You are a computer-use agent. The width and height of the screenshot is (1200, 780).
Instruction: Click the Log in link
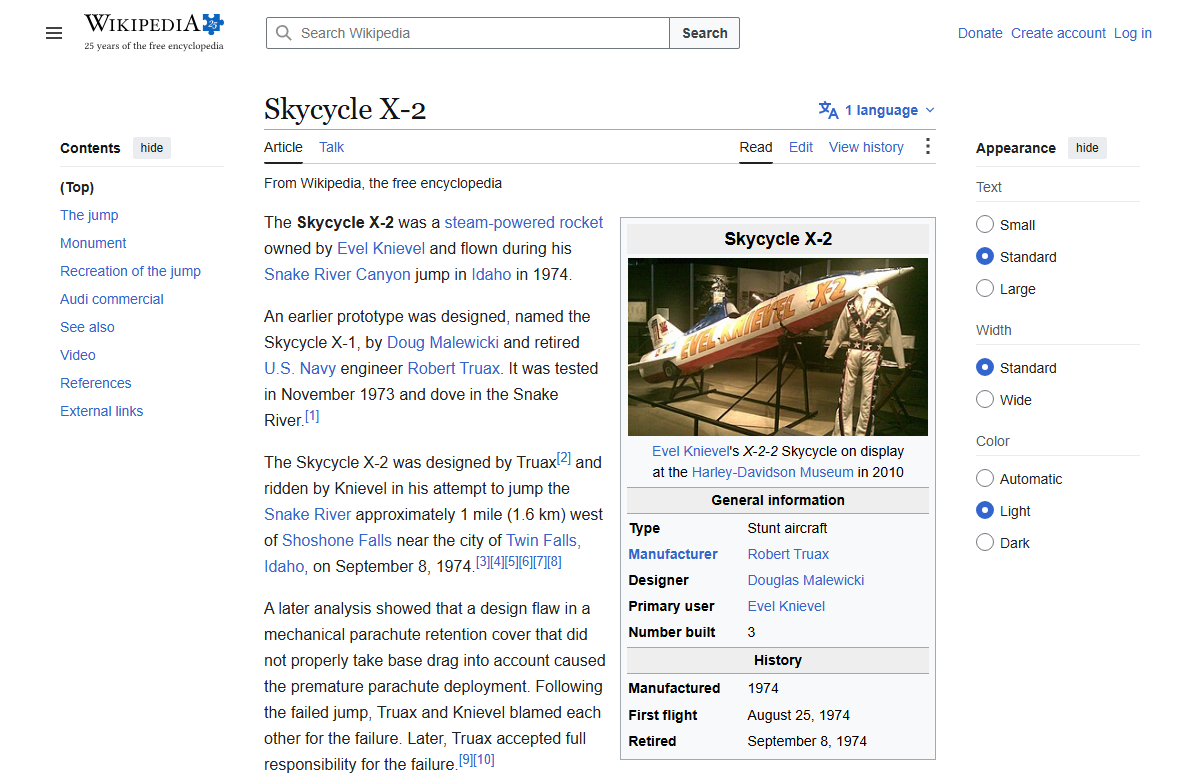(1133, 33)
